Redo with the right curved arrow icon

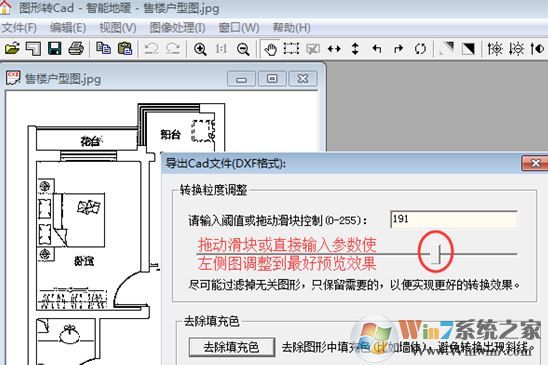[173, 48]
